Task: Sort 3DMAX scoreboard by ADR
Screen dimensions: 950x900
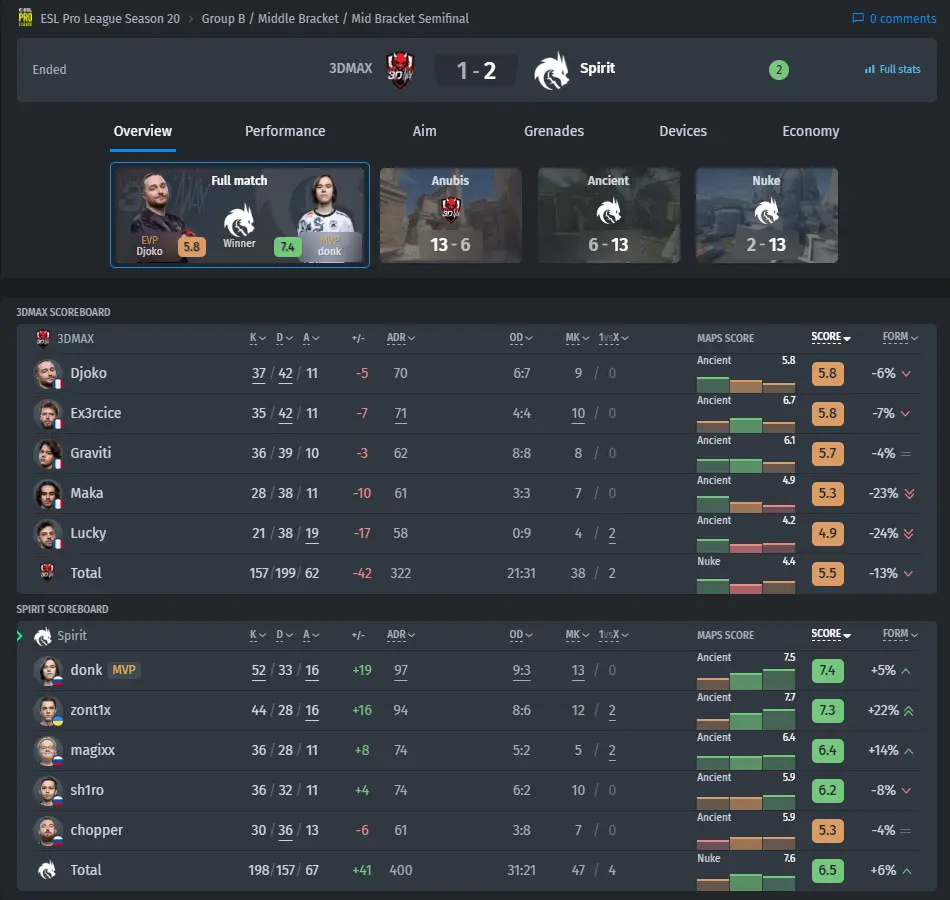Action: pyautogui.click(x=400, y=338)
